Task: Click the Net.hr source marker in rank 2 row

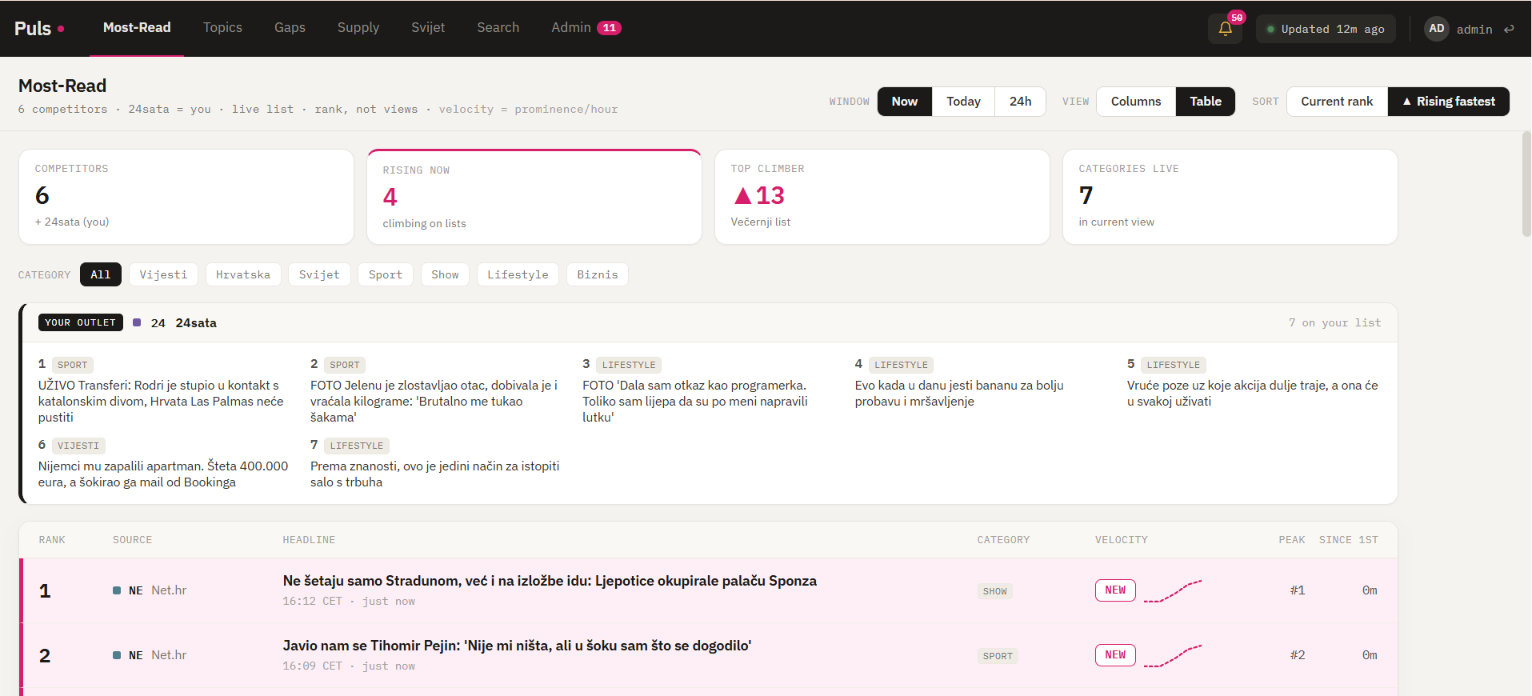Action: point(117,655)
